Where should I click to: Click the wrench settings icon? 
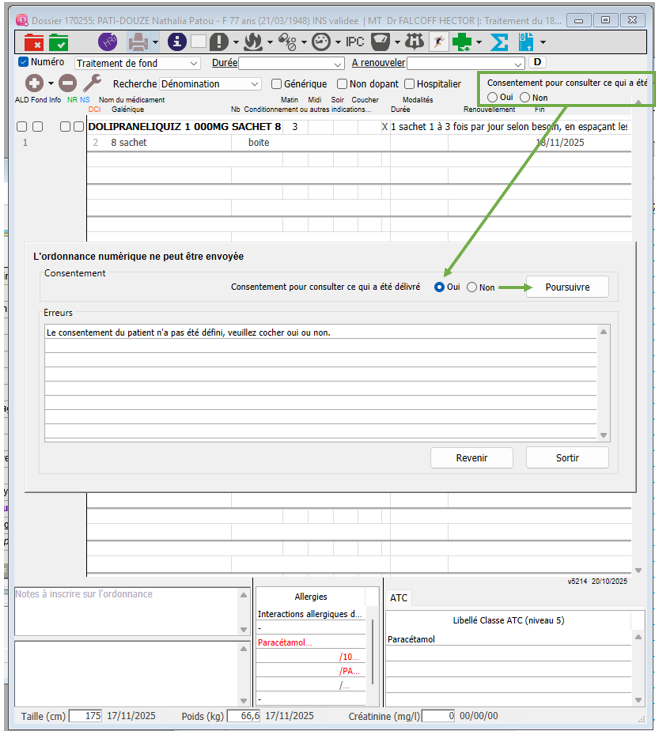point(91,84)
